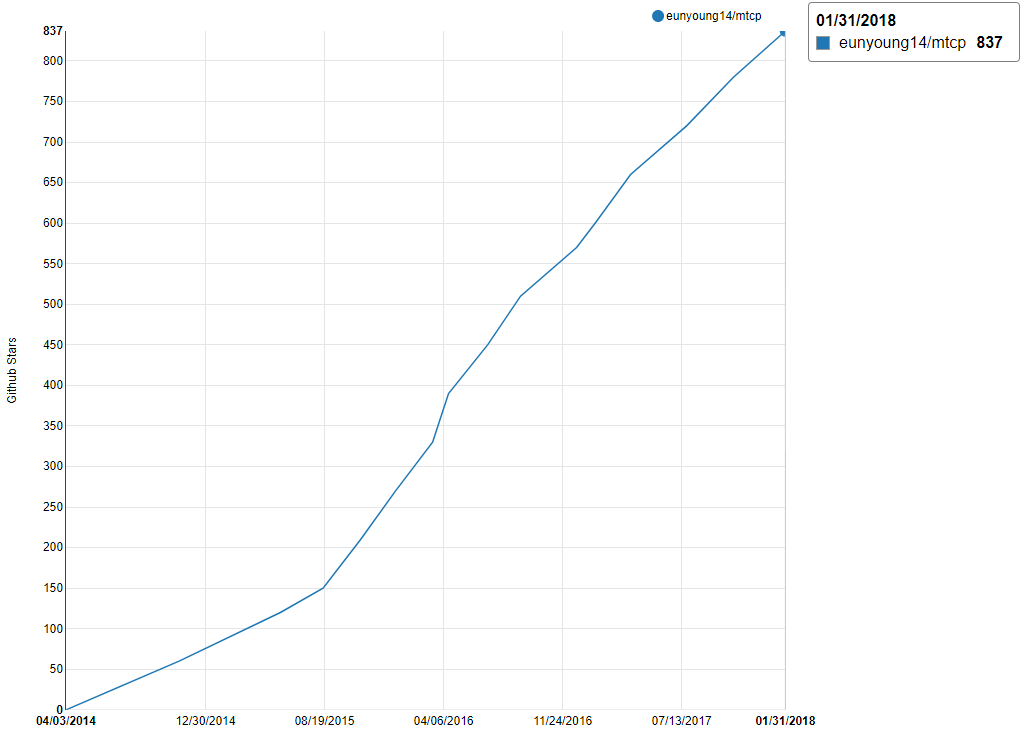Select the 500 y-axis tick label
1023x756 pixels.
(x=52, y=304)
